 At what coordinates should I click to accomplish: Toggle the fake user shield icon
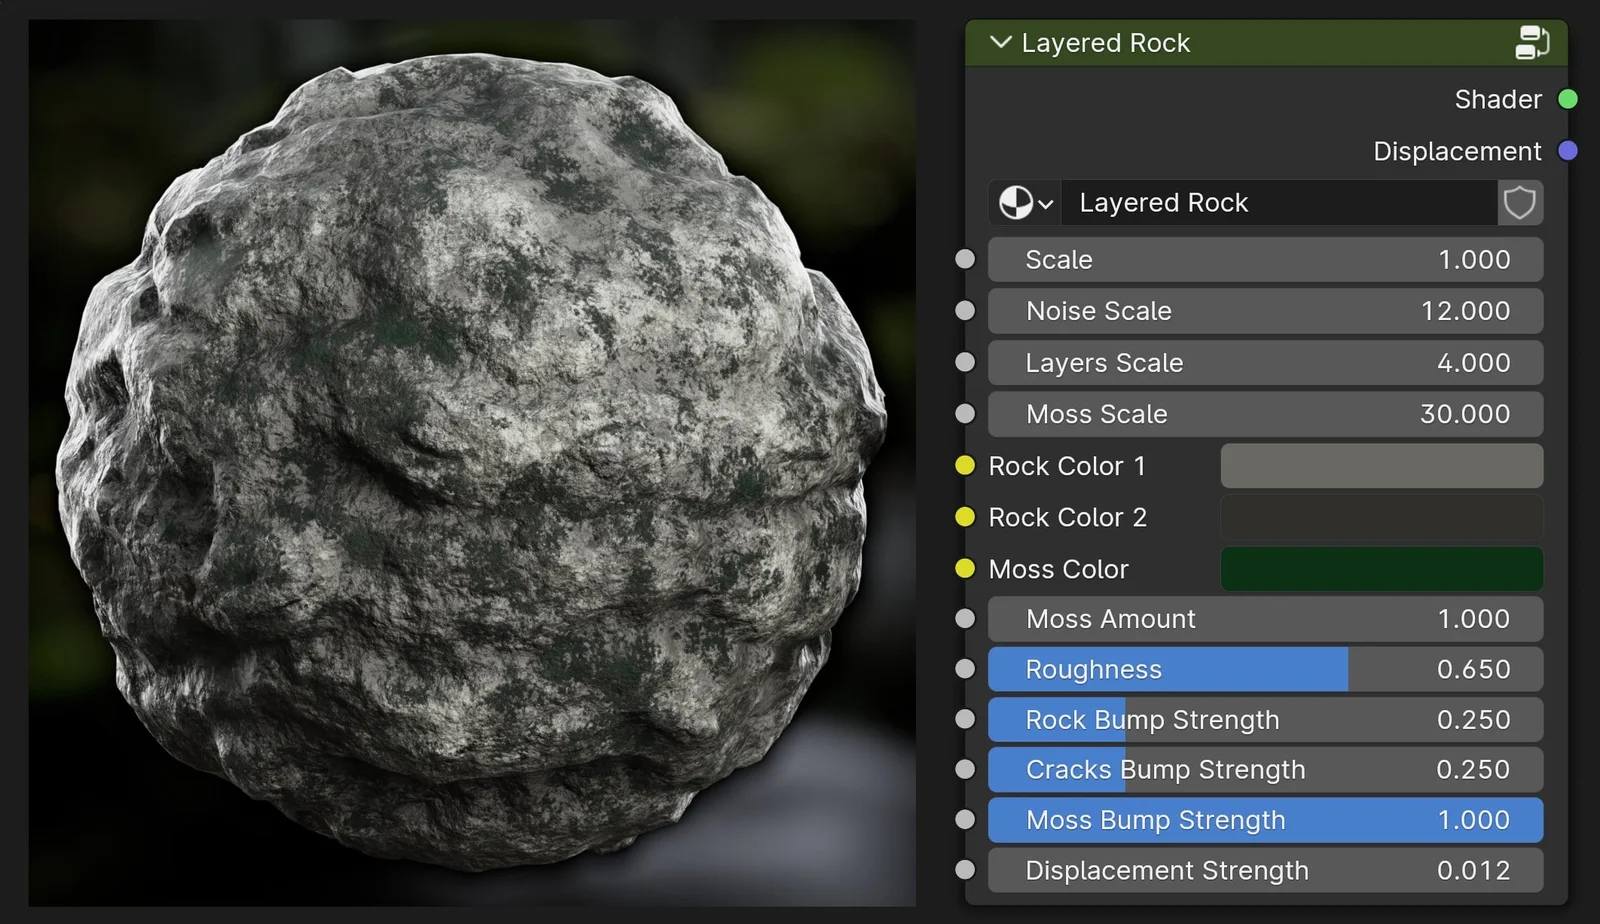tap(1519, 203)
